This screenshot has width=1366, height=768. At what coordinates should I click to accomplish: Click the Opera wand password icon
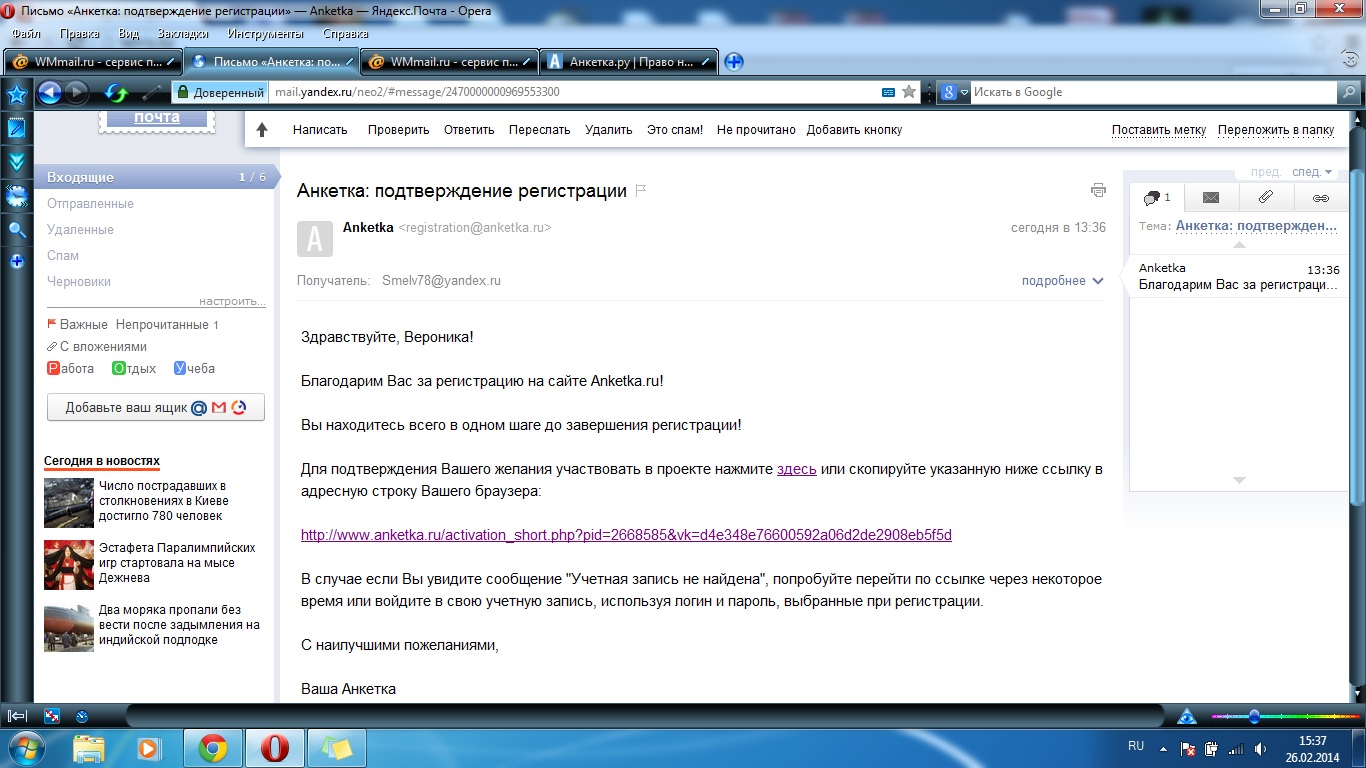tap(152, 93)
